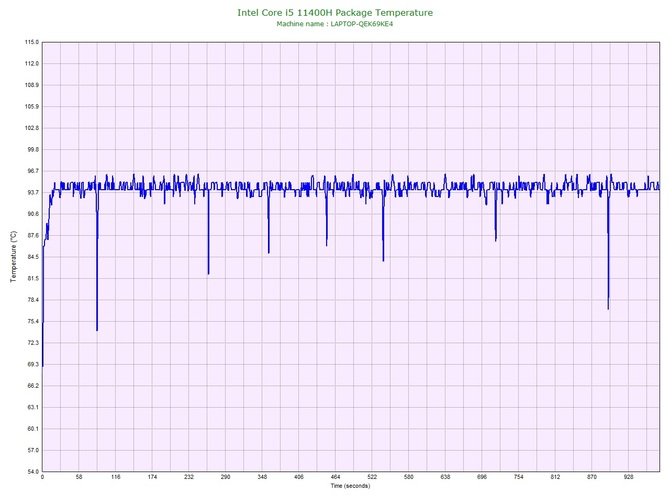Click the 348 seconds x-axis label
The width and height of the screenshot is (670, 503).
point(262,477)
